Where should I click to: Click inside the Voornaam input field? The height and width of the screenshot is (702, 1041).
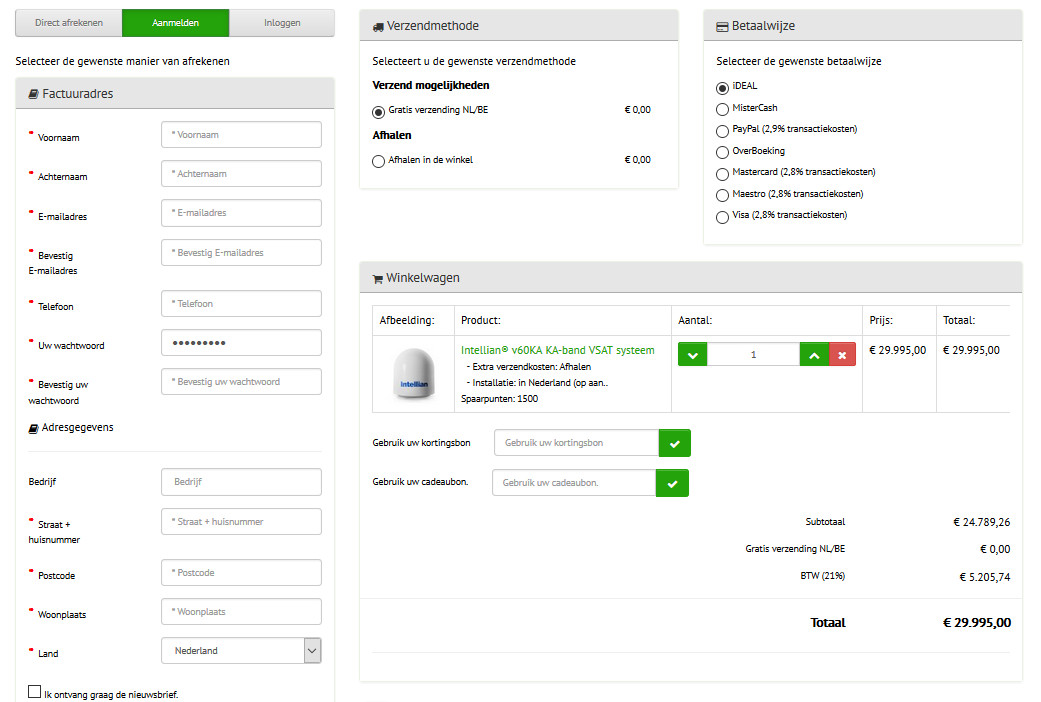click(x=240, y=134)
